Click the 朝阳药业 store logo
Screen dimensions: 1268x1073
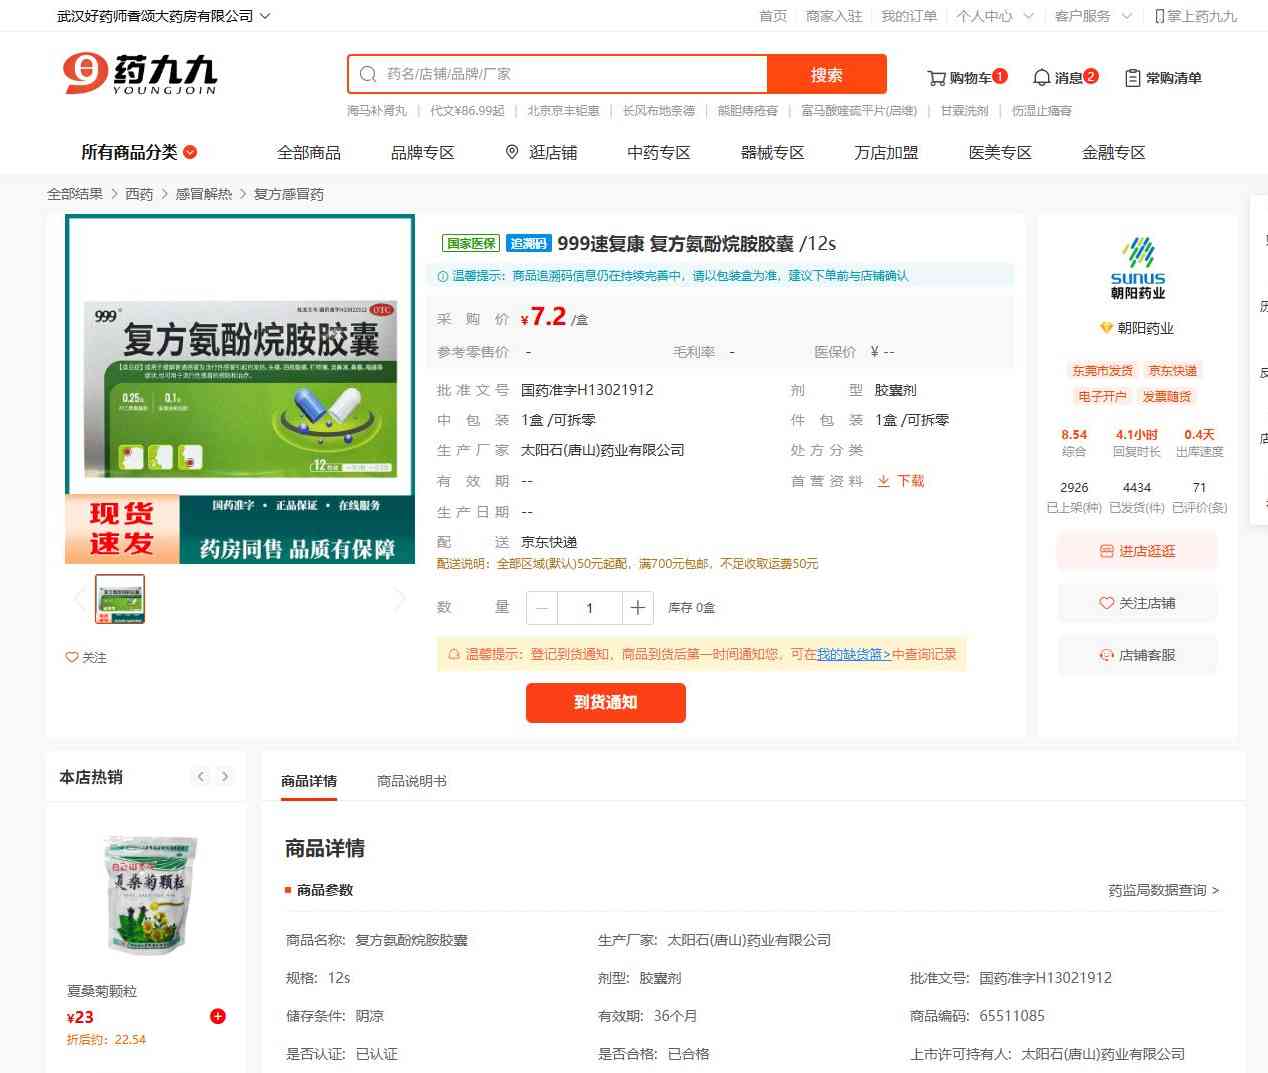click(x=1137, y=268)
